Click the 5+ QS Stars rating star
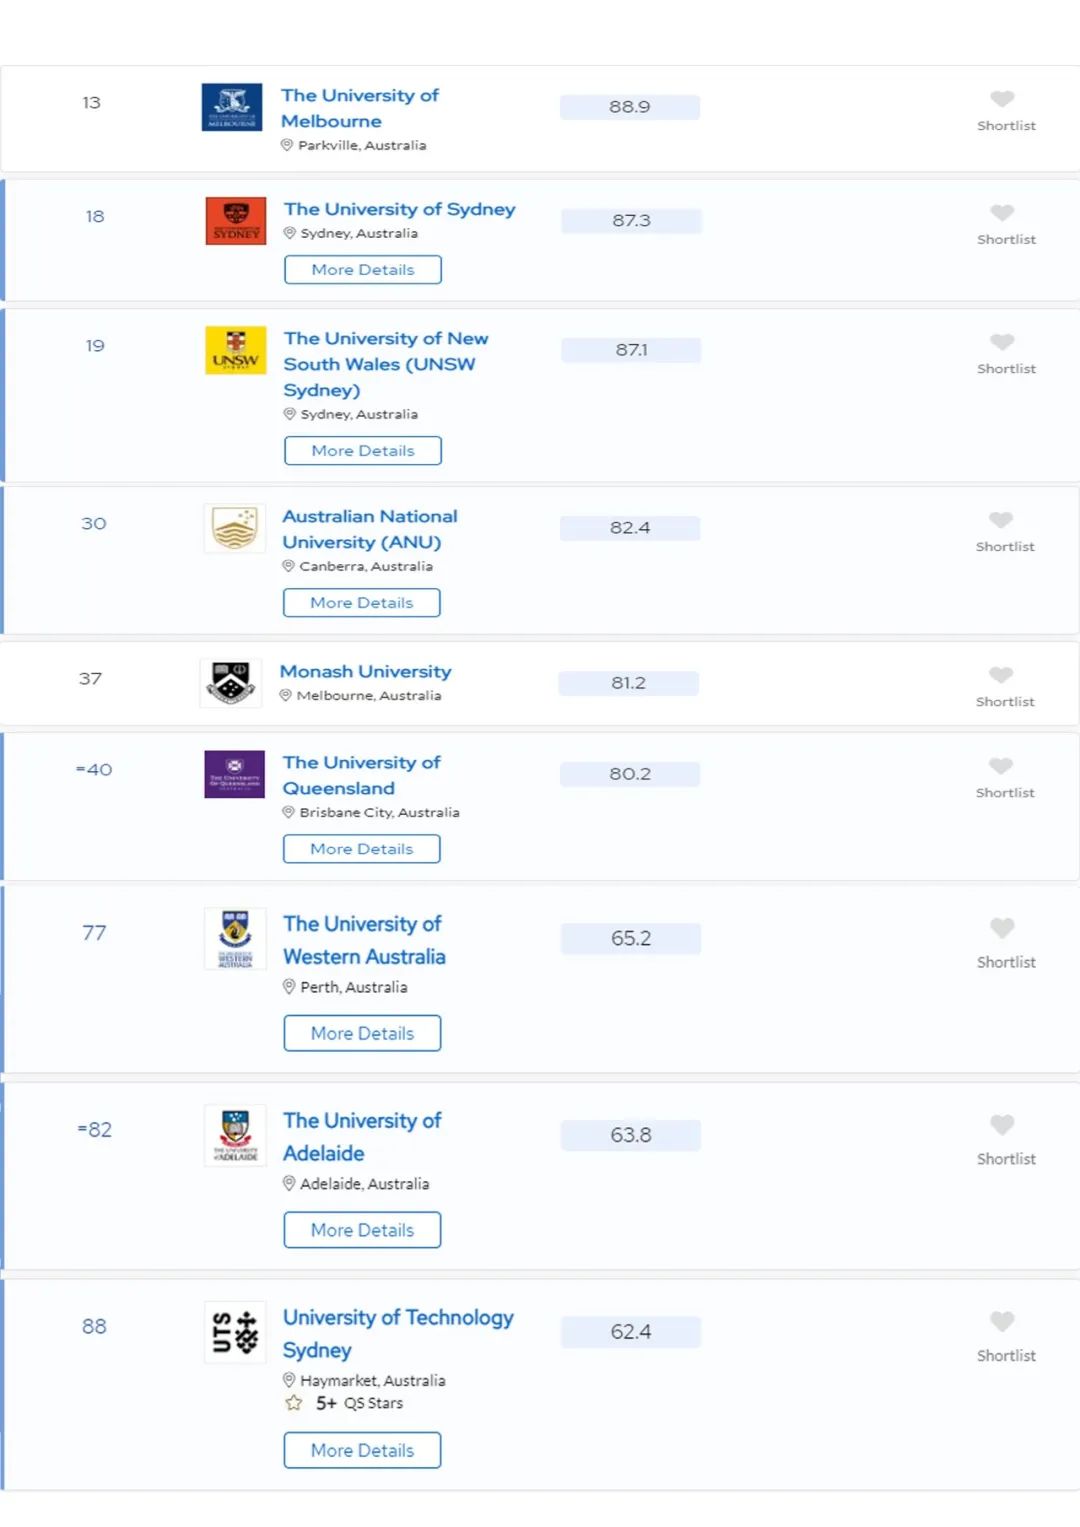Screen dimensions: 1080x1527 294,1403
